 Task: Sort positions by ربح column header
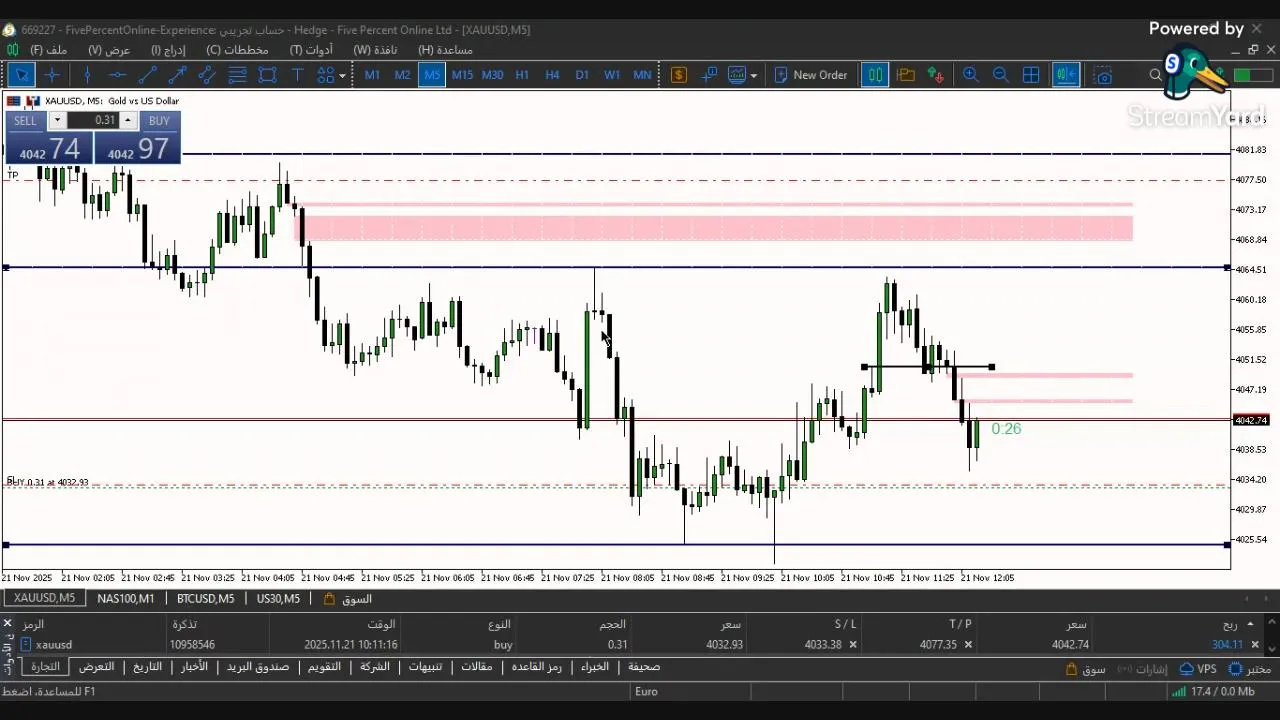[x=1229, y=624]
